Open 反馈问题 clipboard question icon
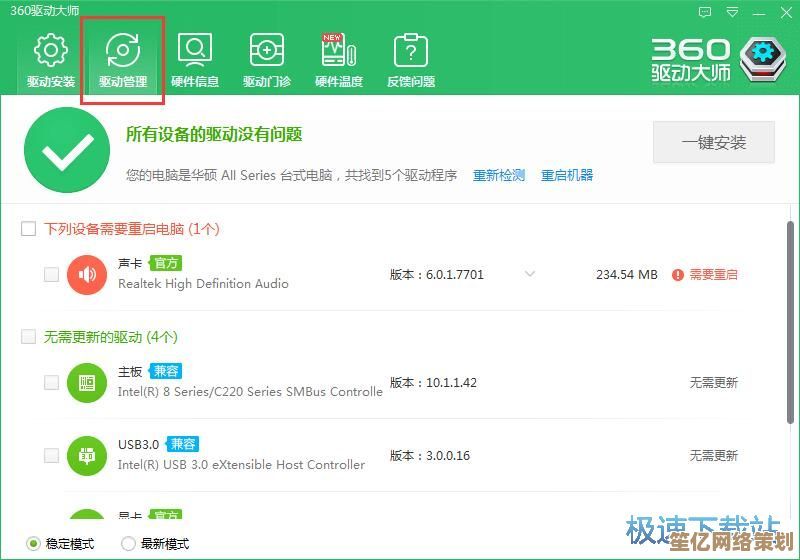The height and width of the screenshot is (560, 800). point(411,50)
